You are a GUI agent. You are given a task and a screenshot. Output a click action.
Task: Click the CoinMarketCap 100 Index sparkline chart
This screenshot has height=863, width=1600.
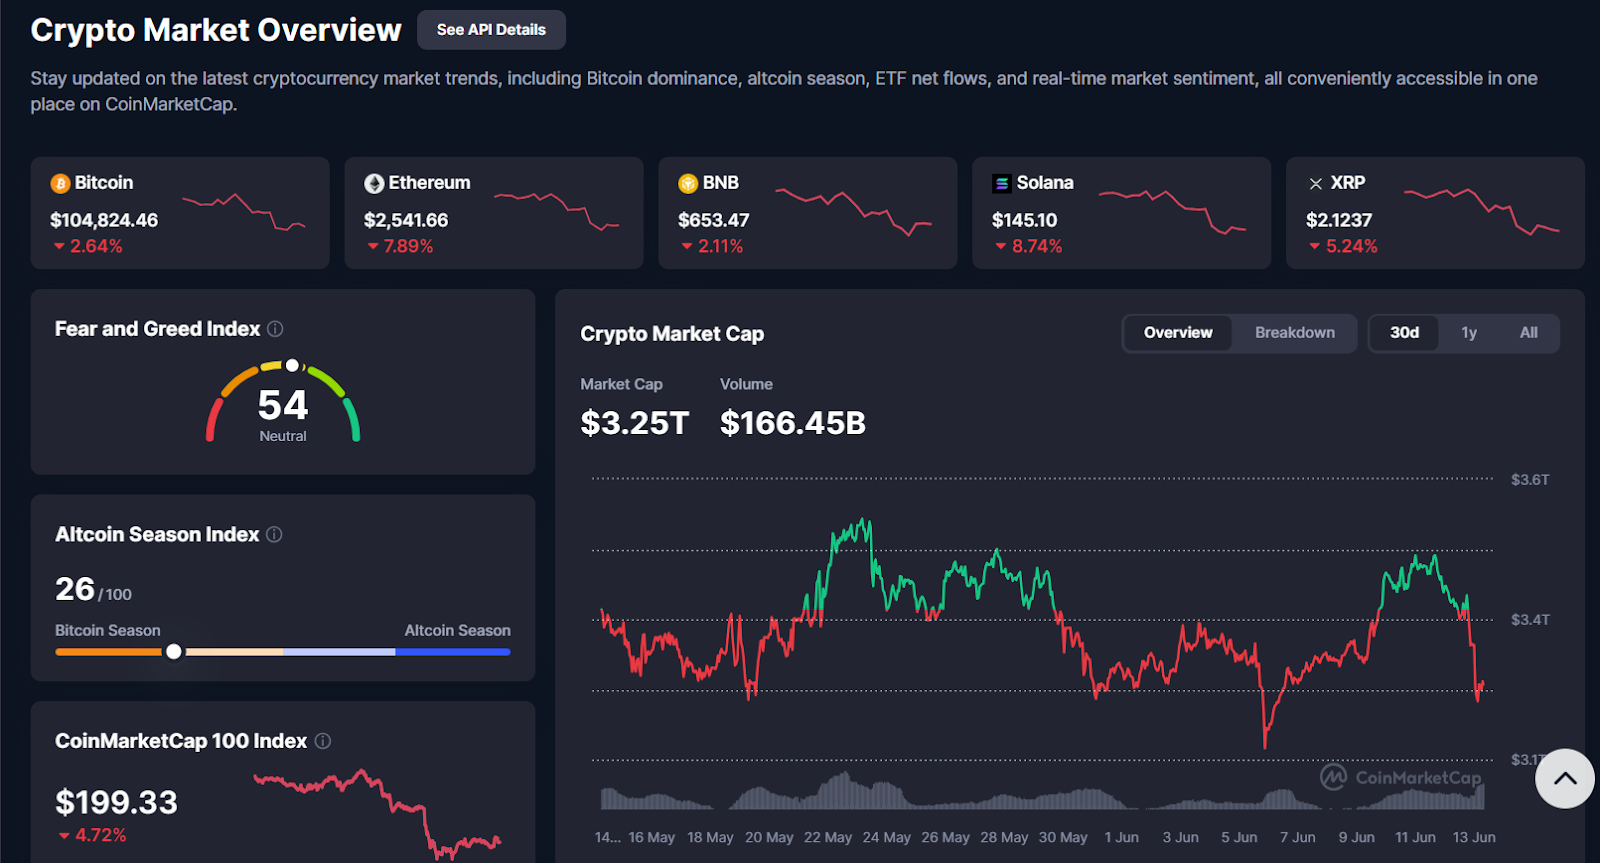coord(377,813)
